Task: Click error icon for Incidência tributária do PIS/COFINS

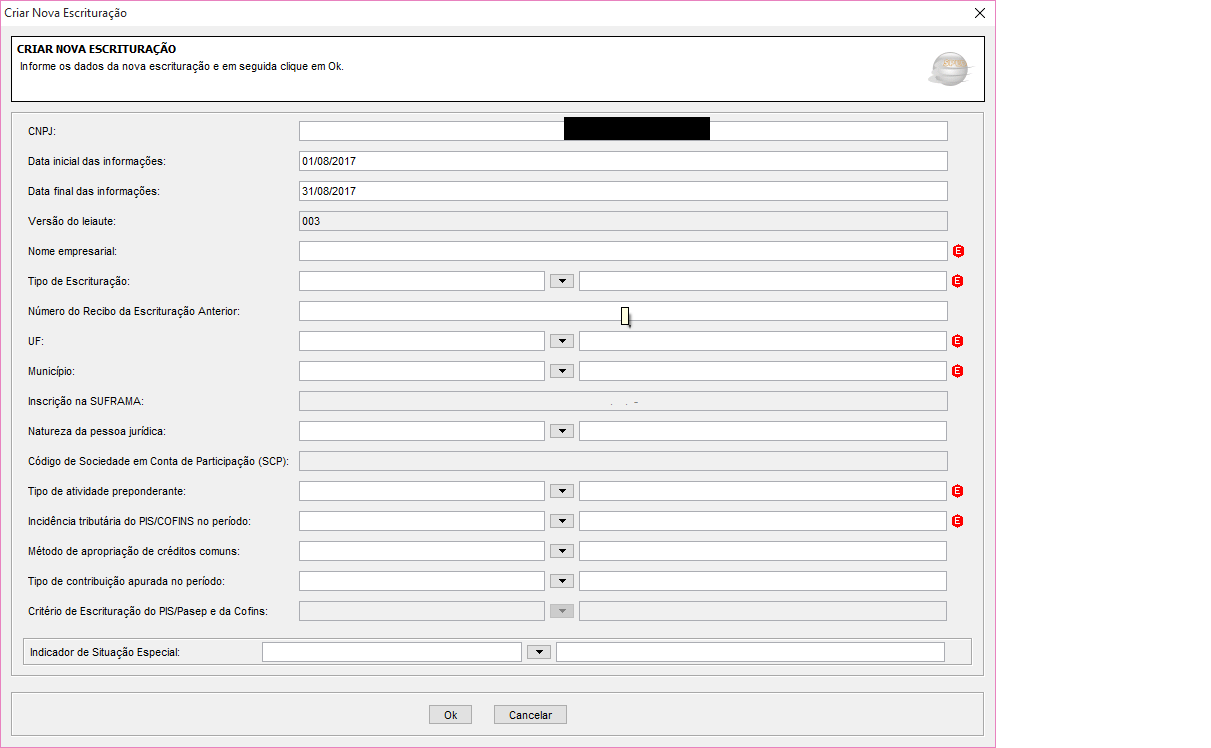Action: coord(957,521)
